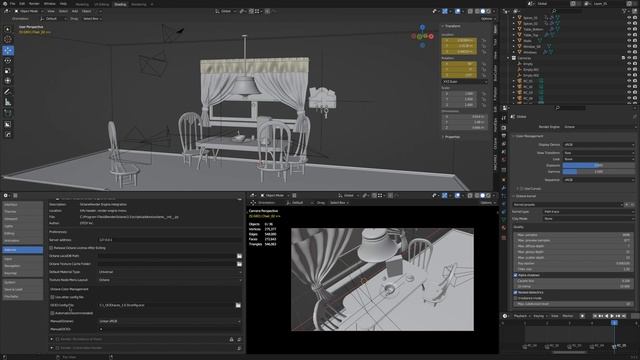Open Options in User Perspective viewport
Screen dimensions: 640x360
pyautogui.click(x=487, y=19)
